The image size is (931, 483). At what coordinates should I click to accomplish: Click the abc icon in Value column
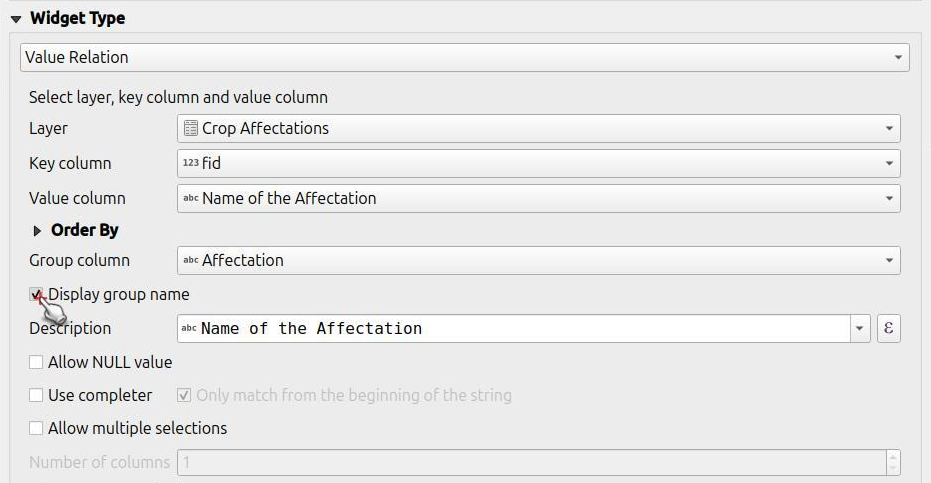pos(191,198)
